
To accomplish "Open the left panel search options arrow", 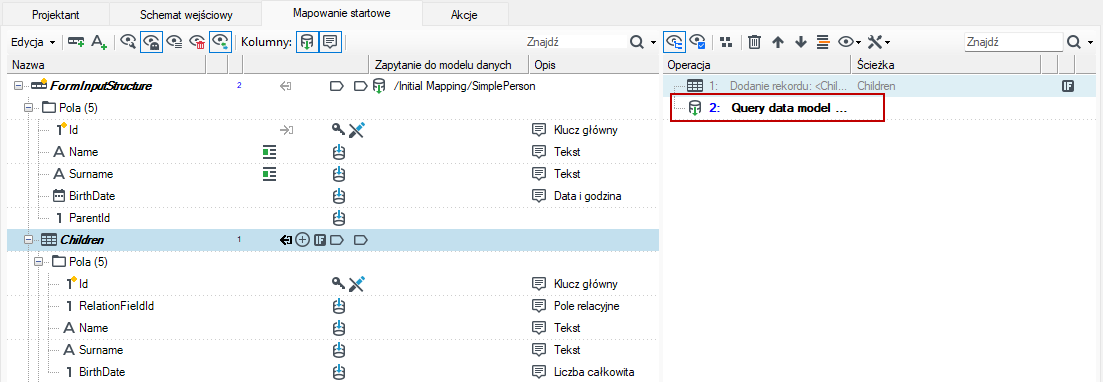I will 653,42.
